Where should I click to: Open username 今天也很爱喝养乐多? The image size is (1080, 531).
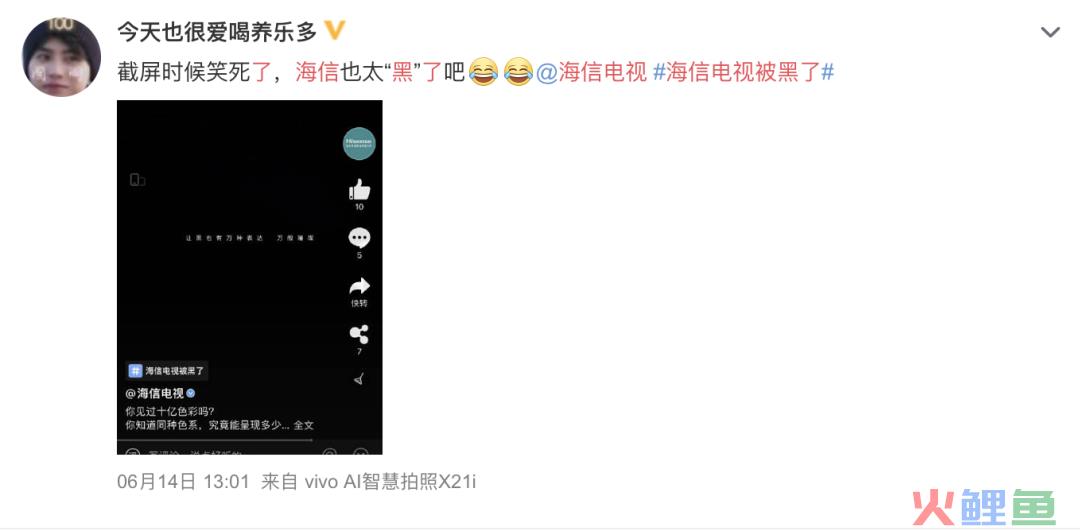tap(217, 31)
